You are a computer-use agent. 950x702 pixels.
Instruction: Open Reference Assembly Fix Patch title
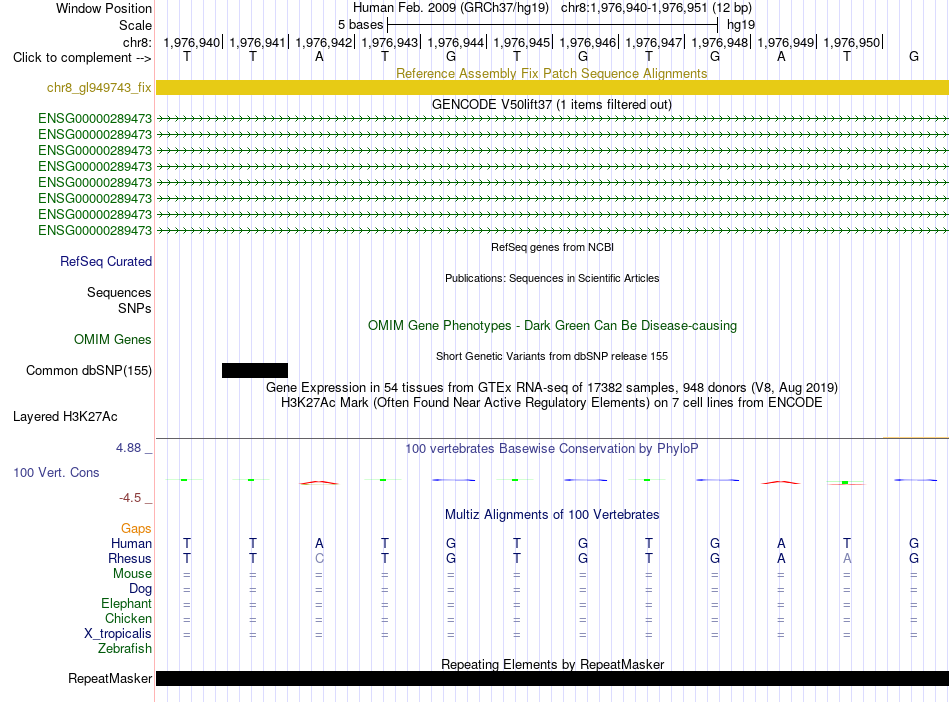(552, 73)
